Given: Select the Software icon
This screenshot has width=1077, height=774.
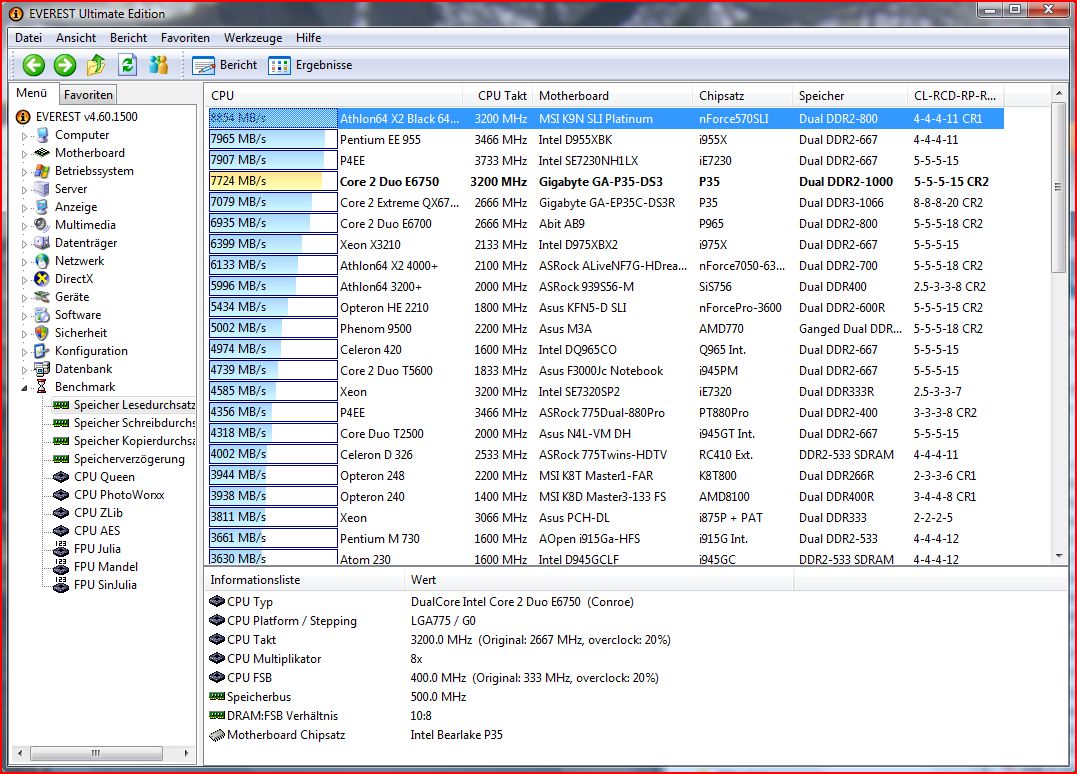Looking at the screenshot, I should (43, 315).
